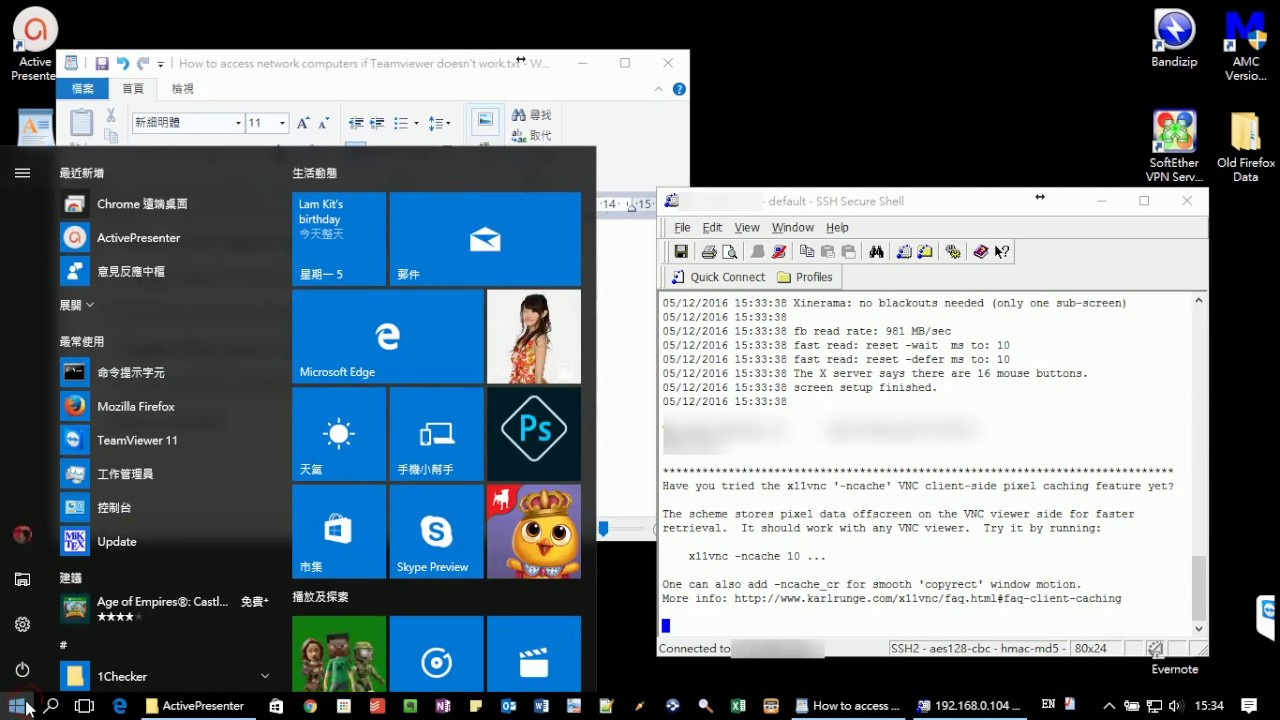1280x720 pixels.
Task: Open the Window menu in SSH Secure Shell
Action: point(793,227)
